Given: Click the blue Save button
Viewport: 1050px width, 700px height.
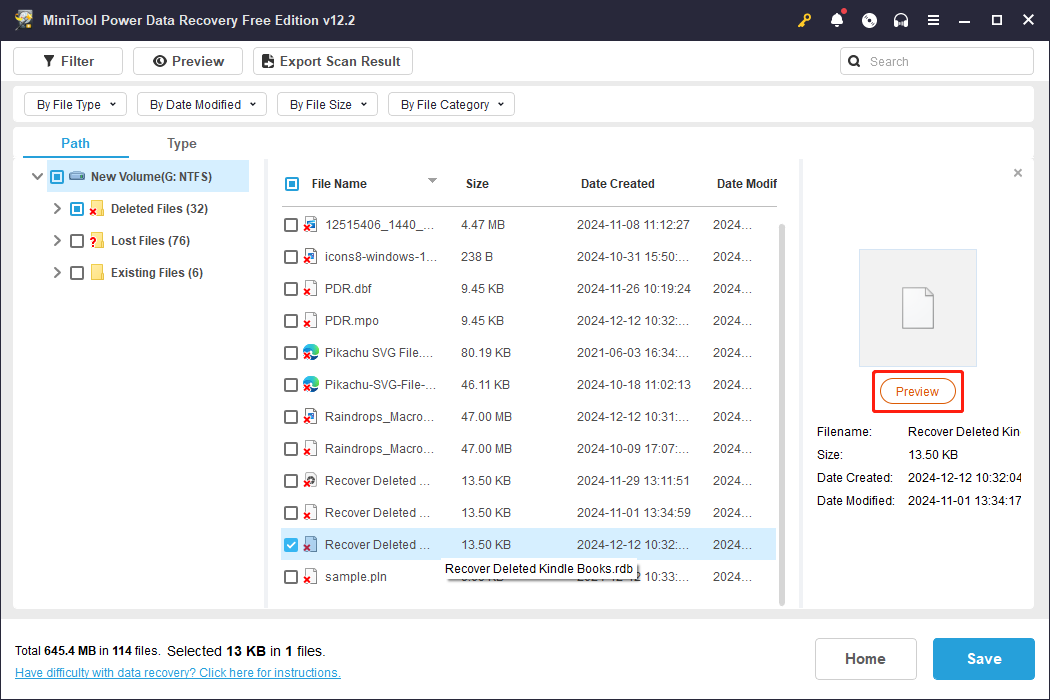Looking at the screenshot, I should (x=984, y=658).
